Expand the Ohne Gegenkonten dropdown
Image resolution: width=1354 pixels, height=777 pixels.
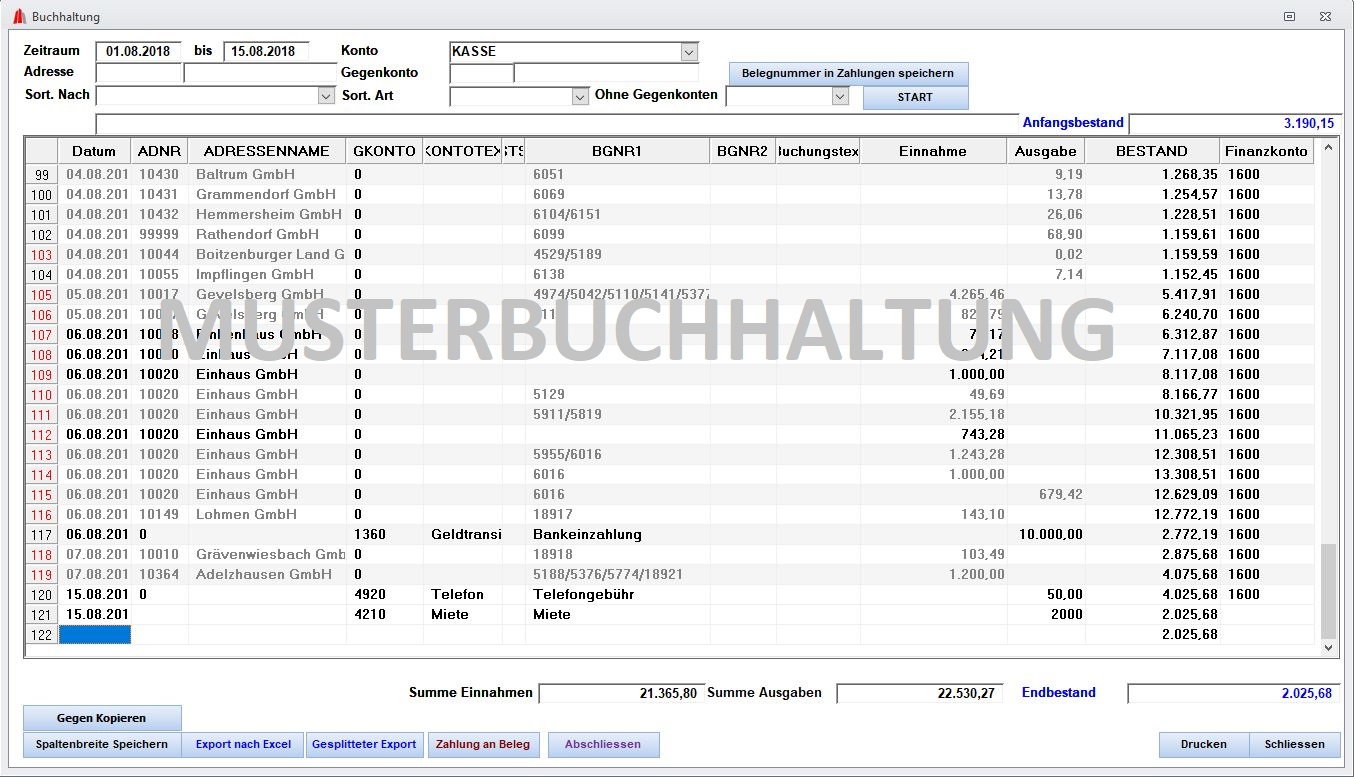[840, 96]
